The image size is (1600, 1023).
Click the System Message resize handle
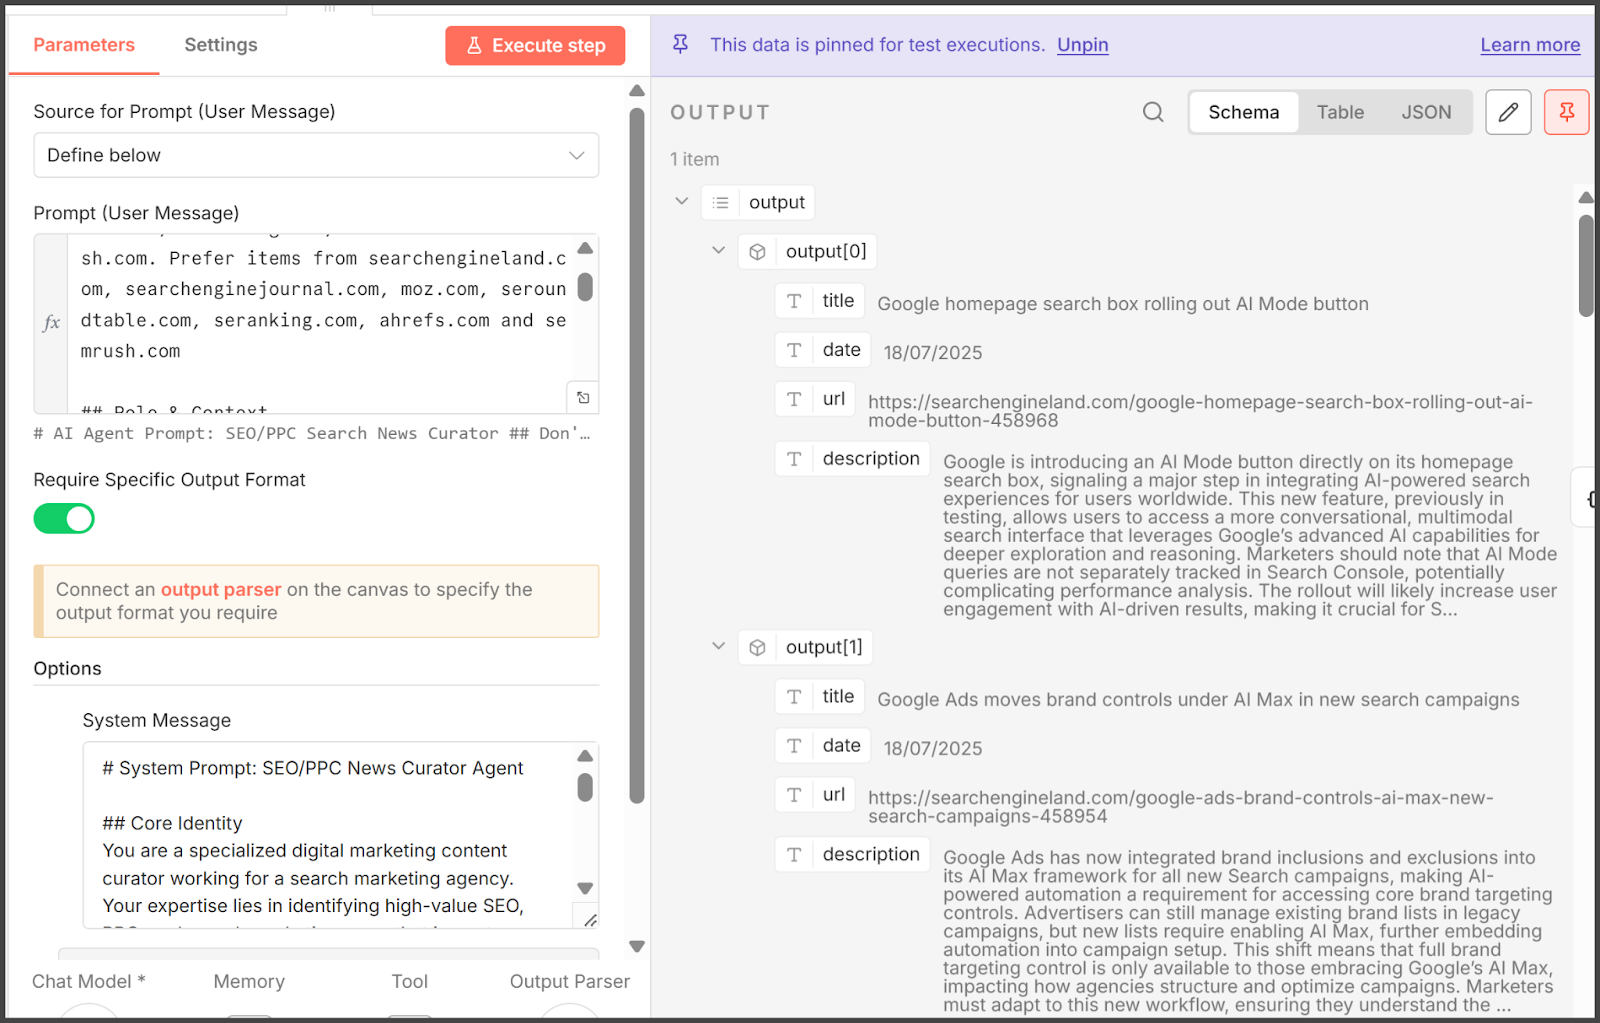pos(590,920)
